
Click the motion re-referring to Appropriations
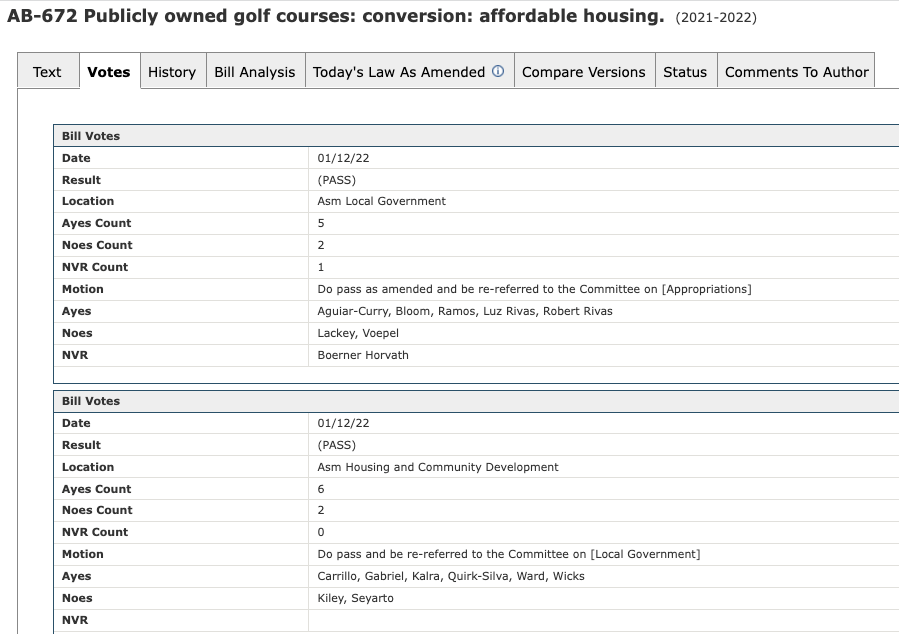pyautogui.click(x=534, y=289)
